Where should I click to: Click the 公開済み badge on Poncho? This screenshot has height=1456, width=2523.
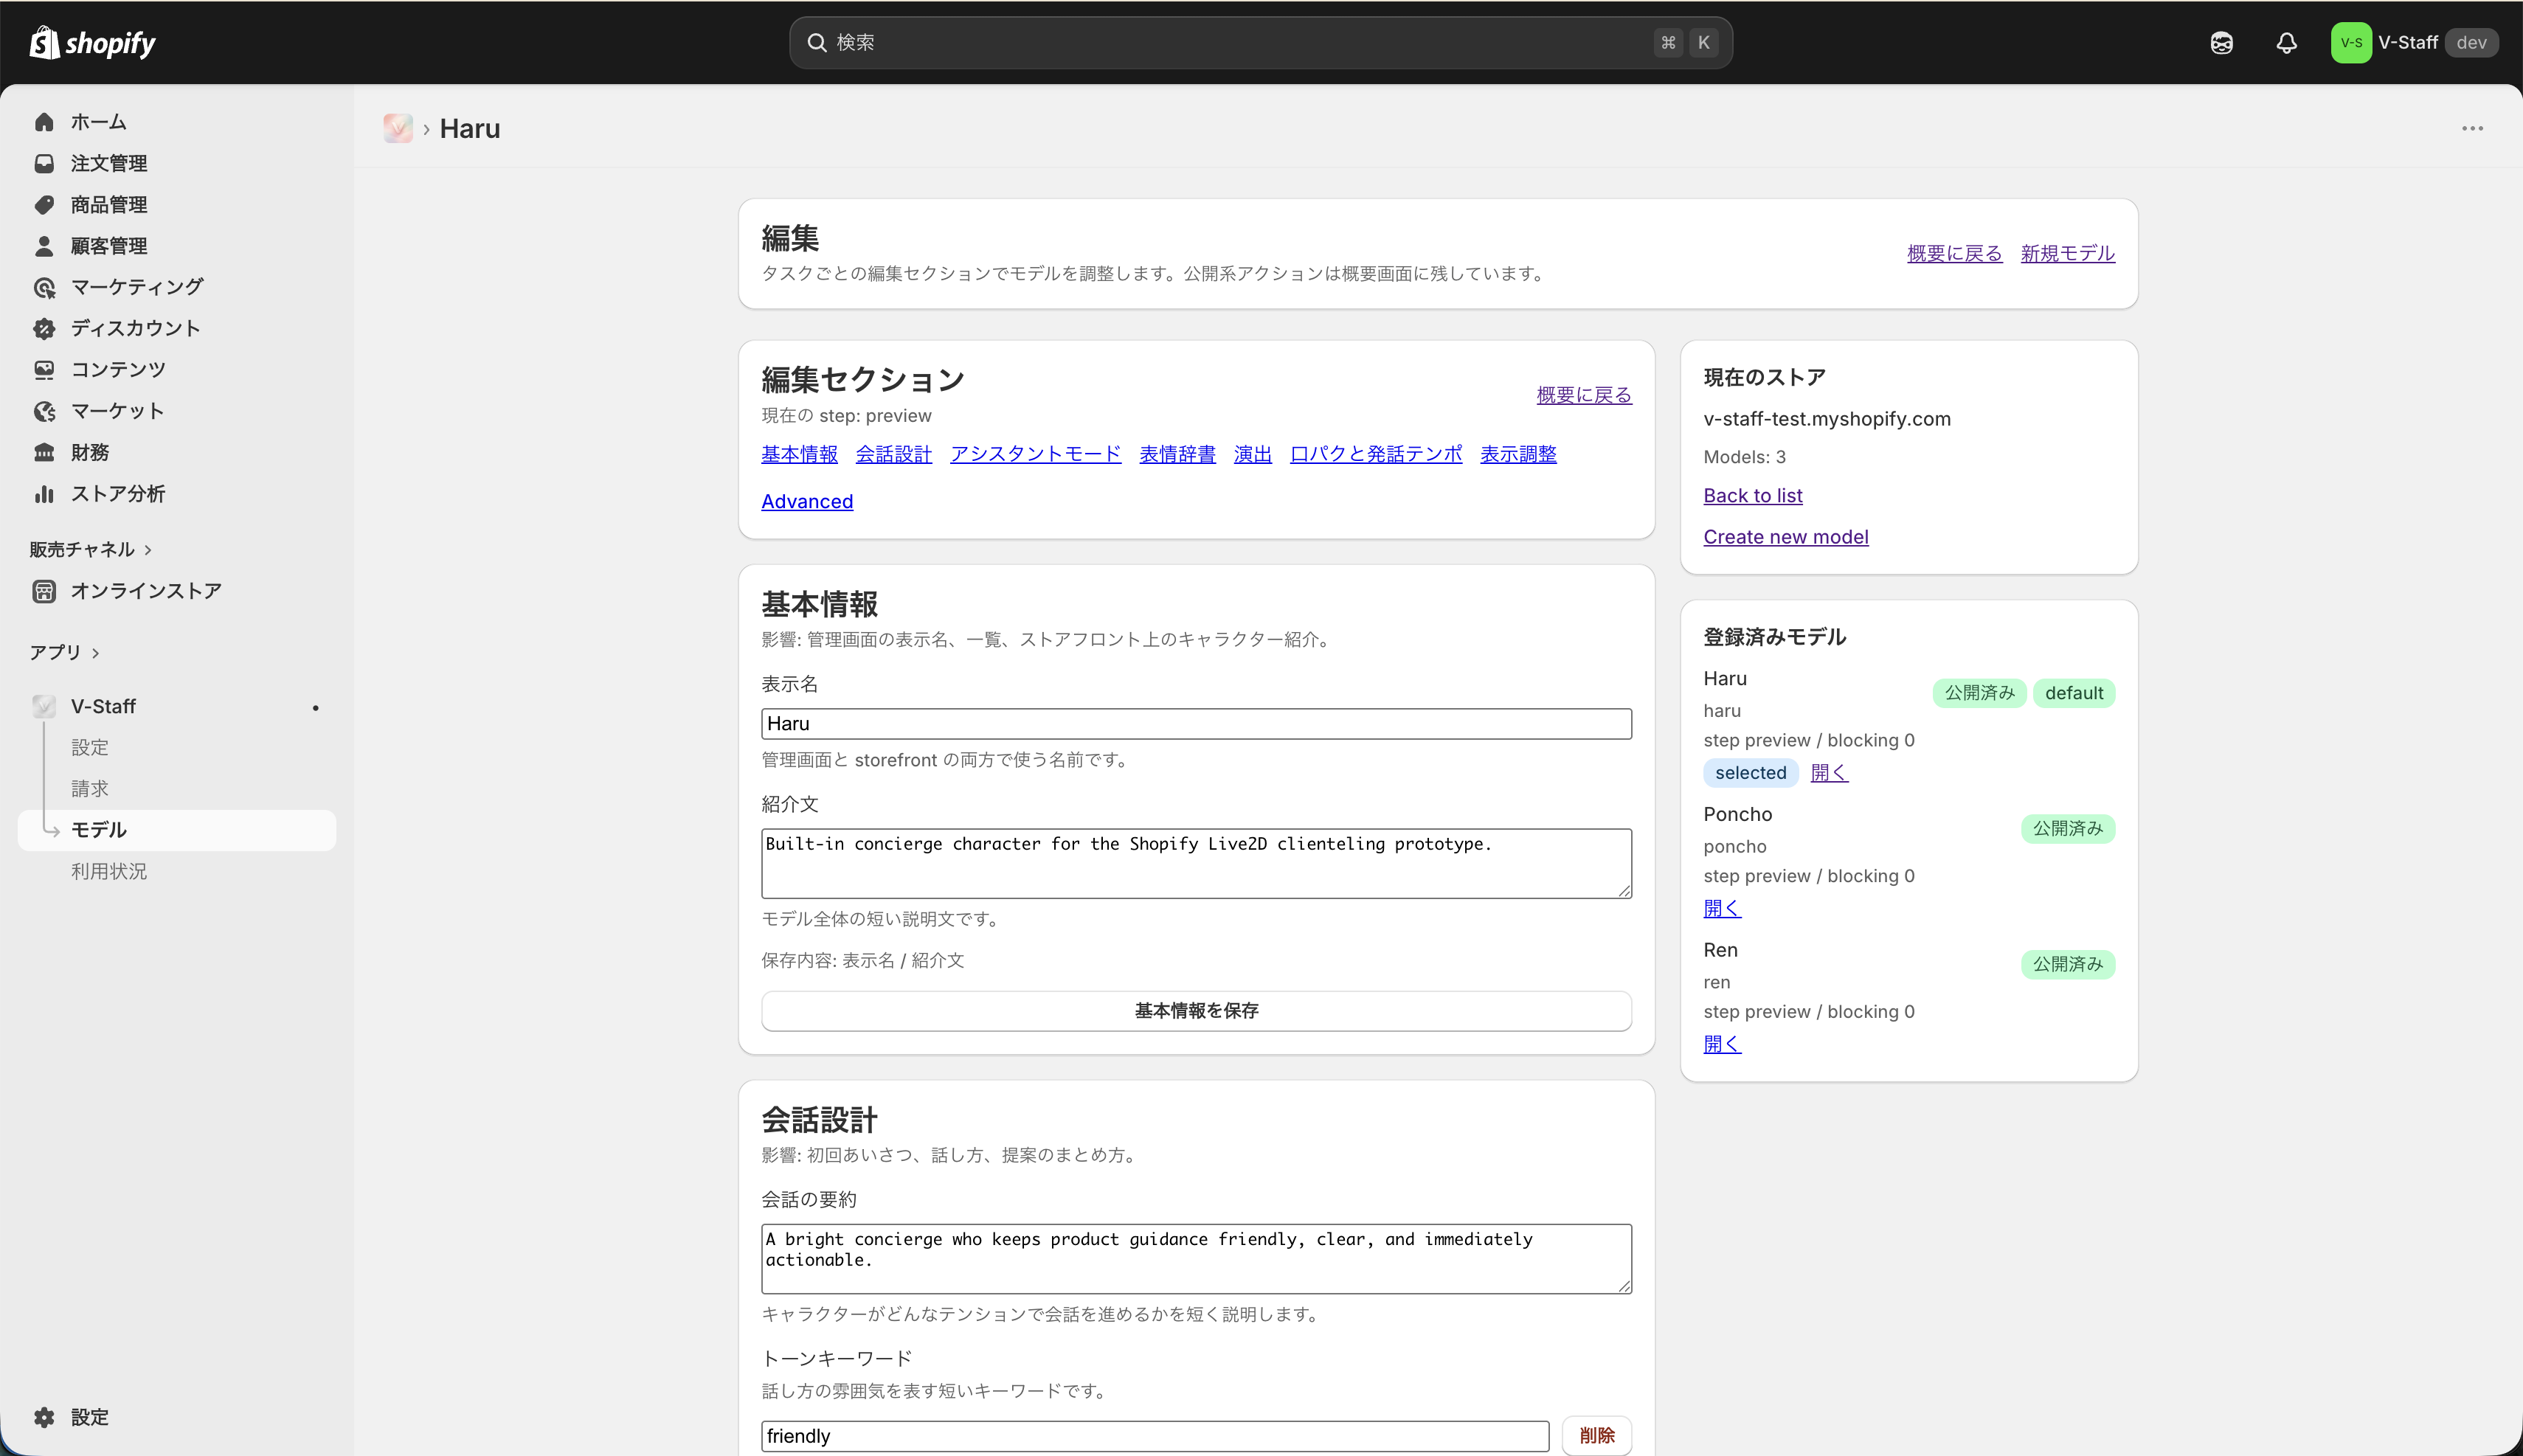[2068, 829]
